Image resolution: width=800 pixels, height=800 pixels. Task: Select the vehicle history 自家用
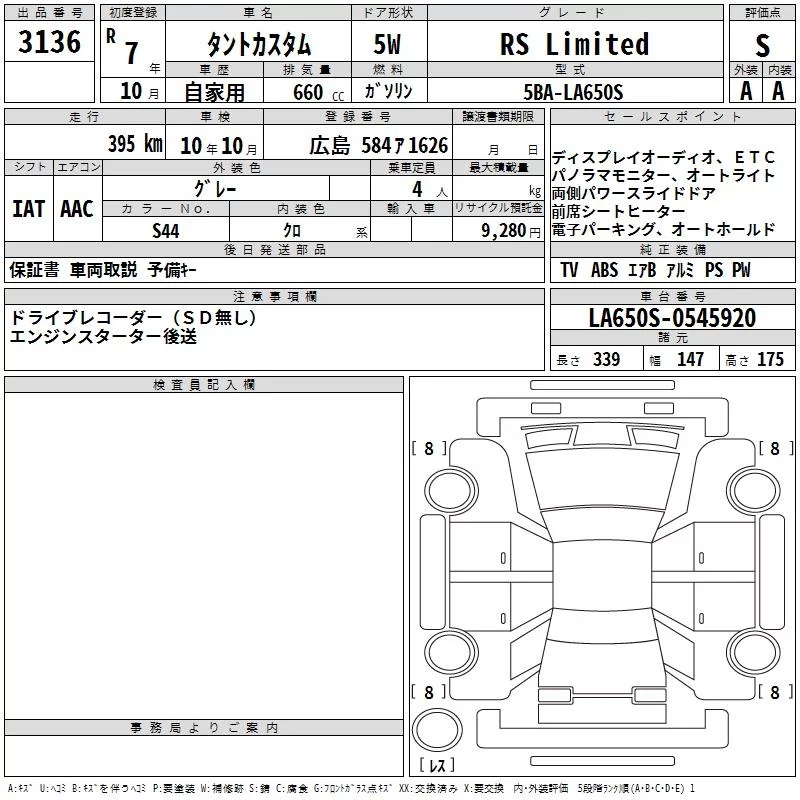(214, 92)
